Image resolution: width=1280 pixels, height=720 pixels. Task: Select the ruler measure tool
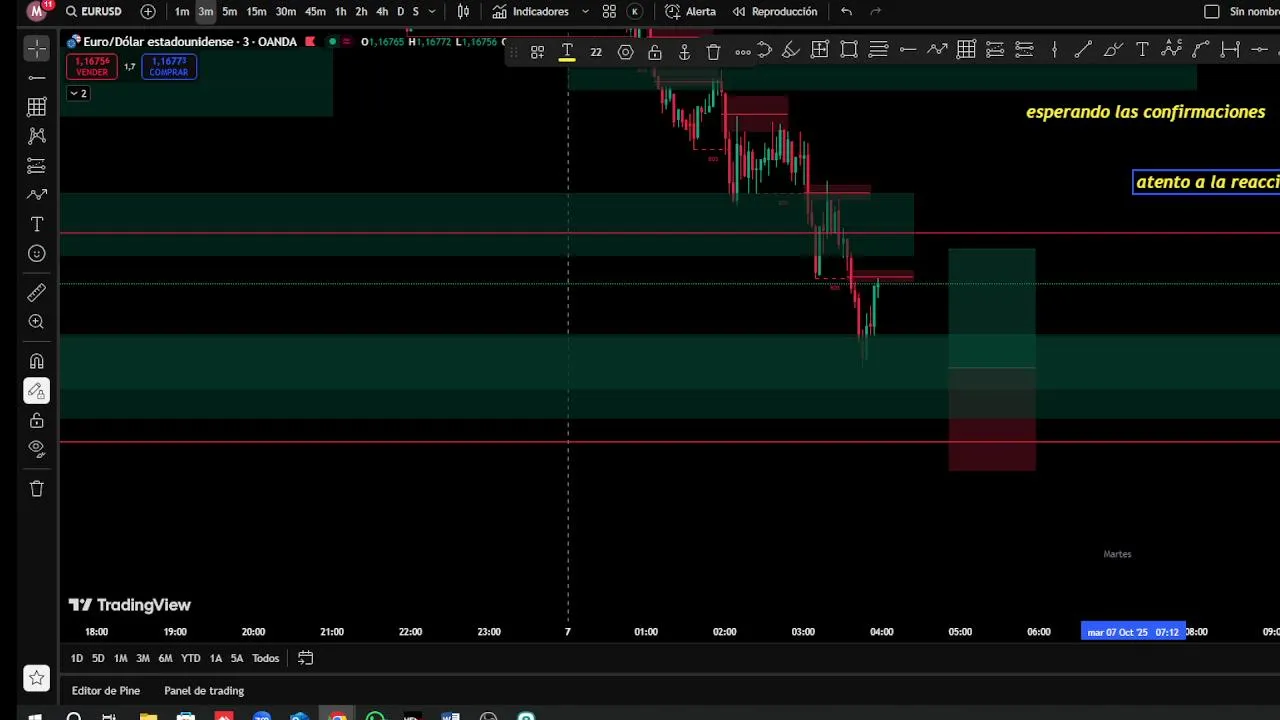click(36, 292)
